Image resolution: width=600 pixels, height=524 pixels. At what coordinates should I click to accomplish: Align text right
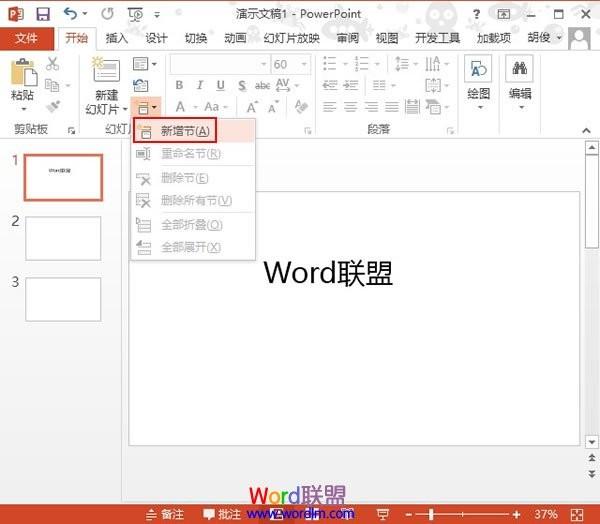[371, 107]
